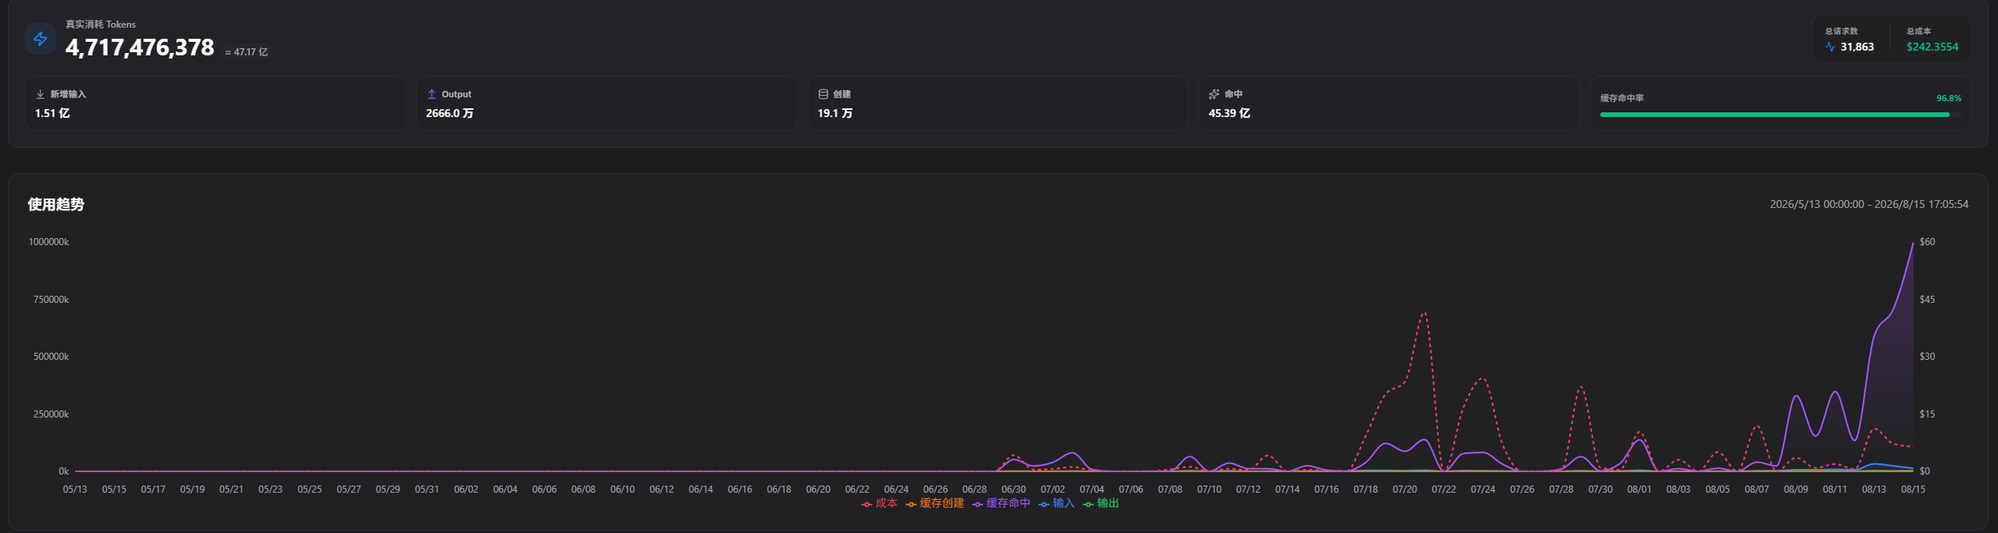Click the 06/02 x-axis date label
This screenshot has width=1998, height=533.
(466, 490)
